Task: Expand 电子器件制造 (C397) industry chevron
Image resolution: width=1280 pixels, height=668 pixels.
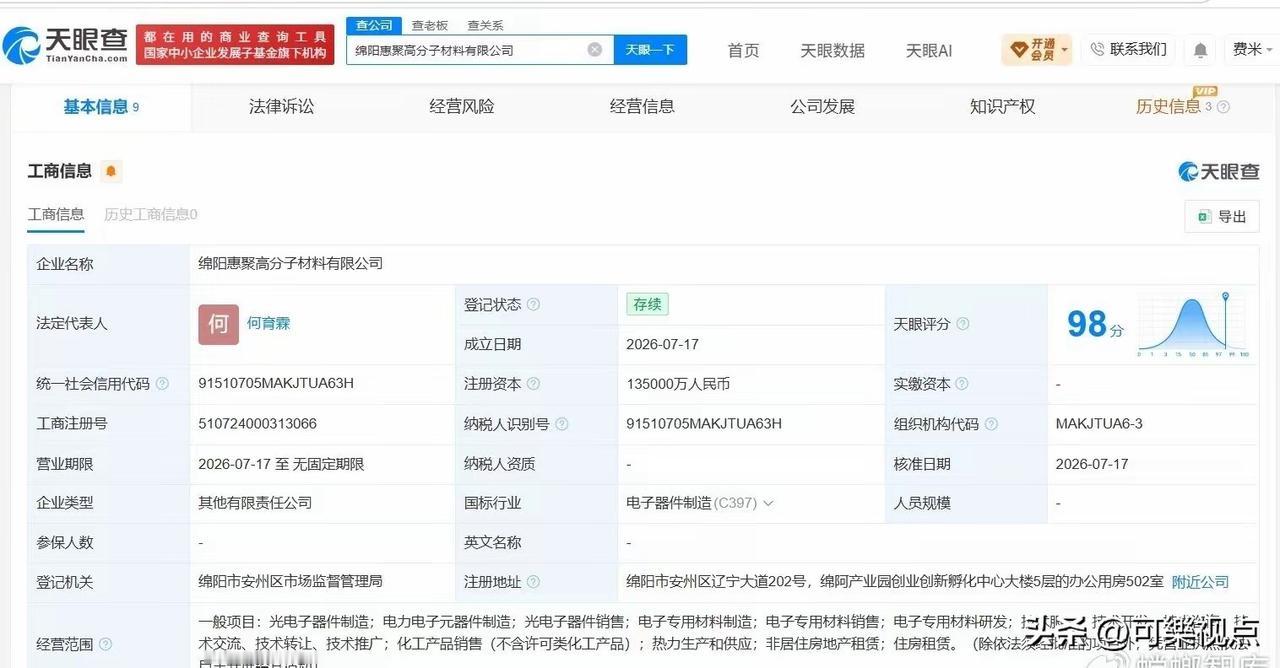Action: (x=768, y=503)
